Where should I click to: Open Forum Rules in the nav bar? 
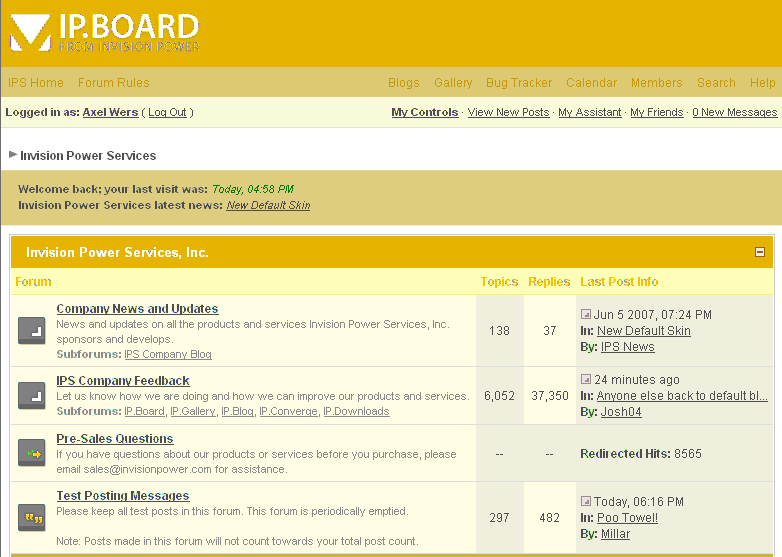pyautogui.click(x=114, y=83)
